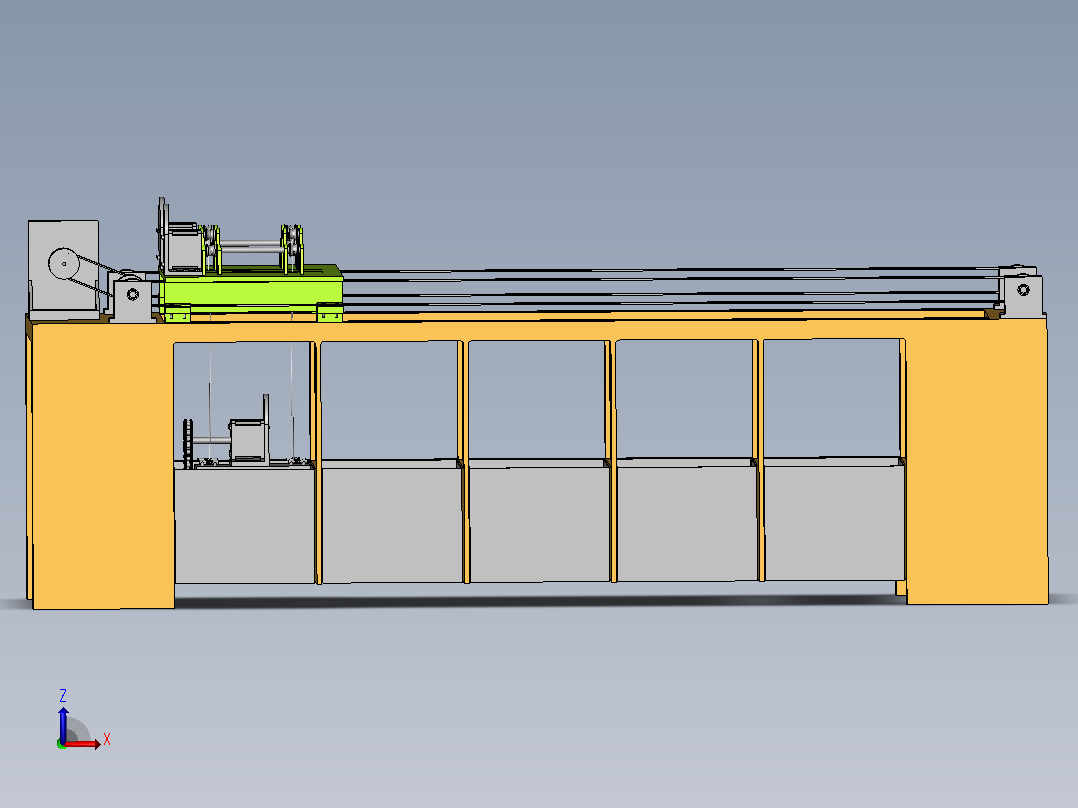
Task: Click the "Z" axis label
Action: click(63, 695)
